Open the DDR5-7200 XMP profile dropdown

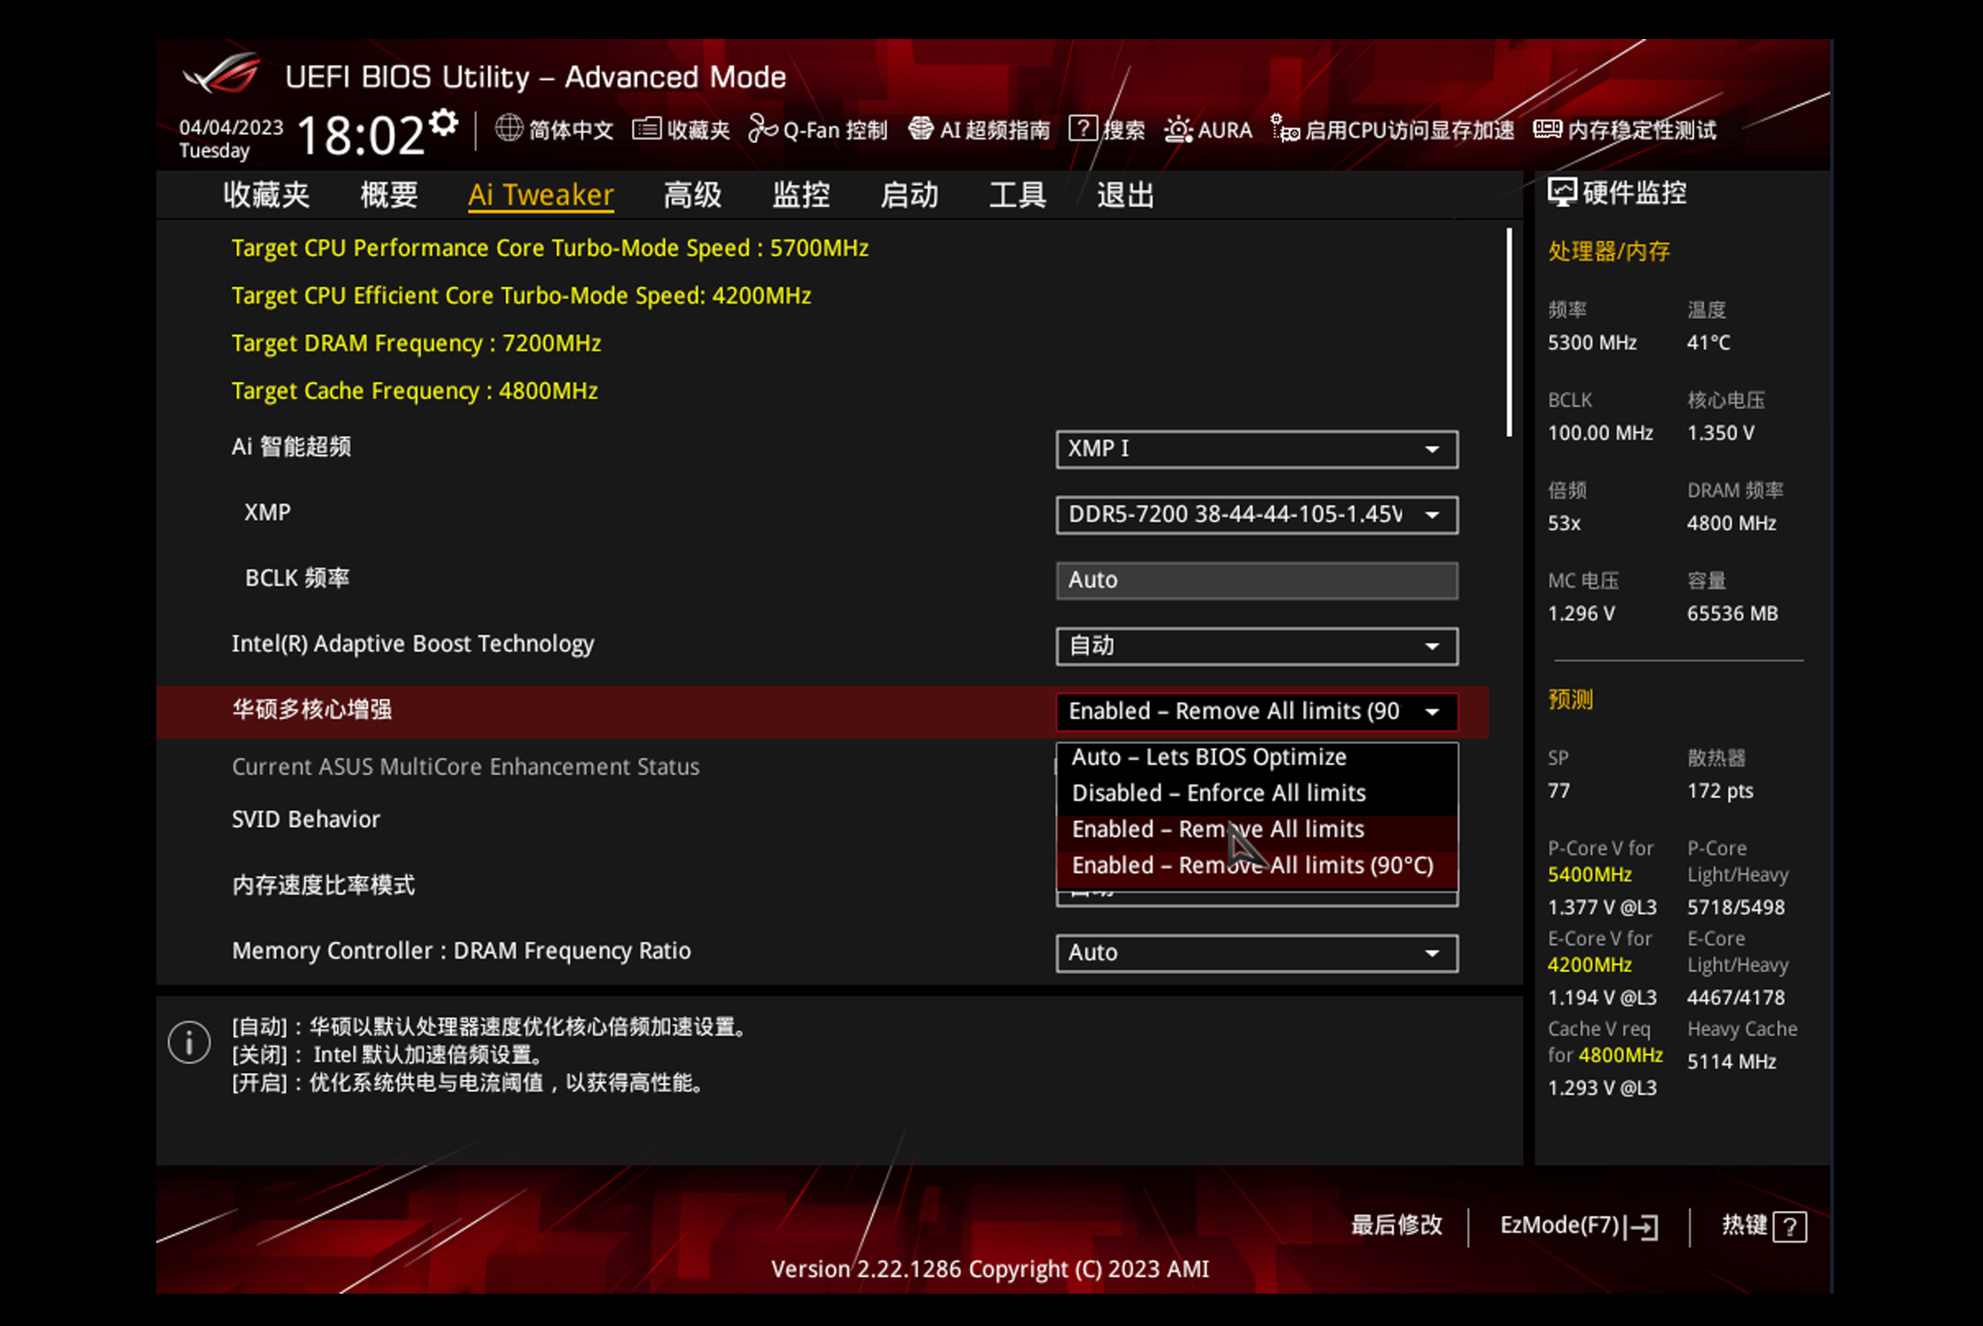point(1256,515)
